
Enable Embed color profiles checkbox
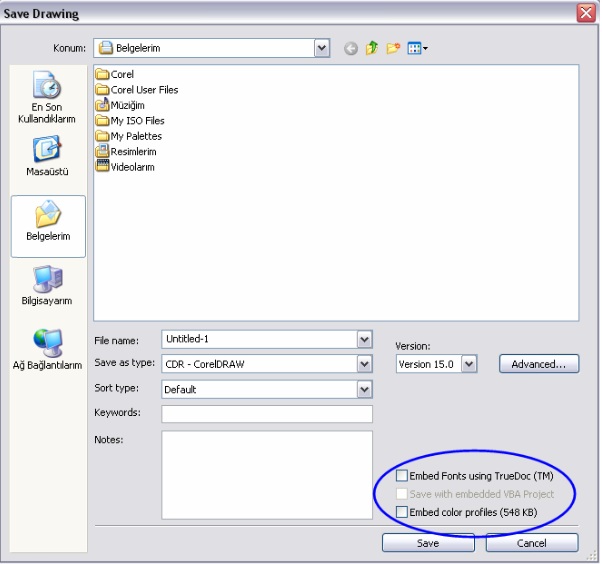pyautogui.click(x=402, y=512)
